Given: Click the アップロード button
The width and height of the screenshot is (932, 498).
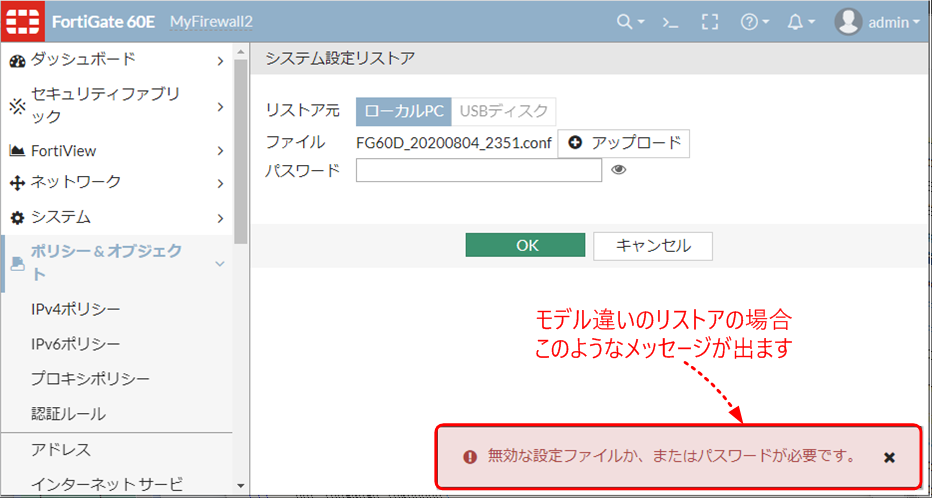Looking at the screenshot, I should point(624,143).
